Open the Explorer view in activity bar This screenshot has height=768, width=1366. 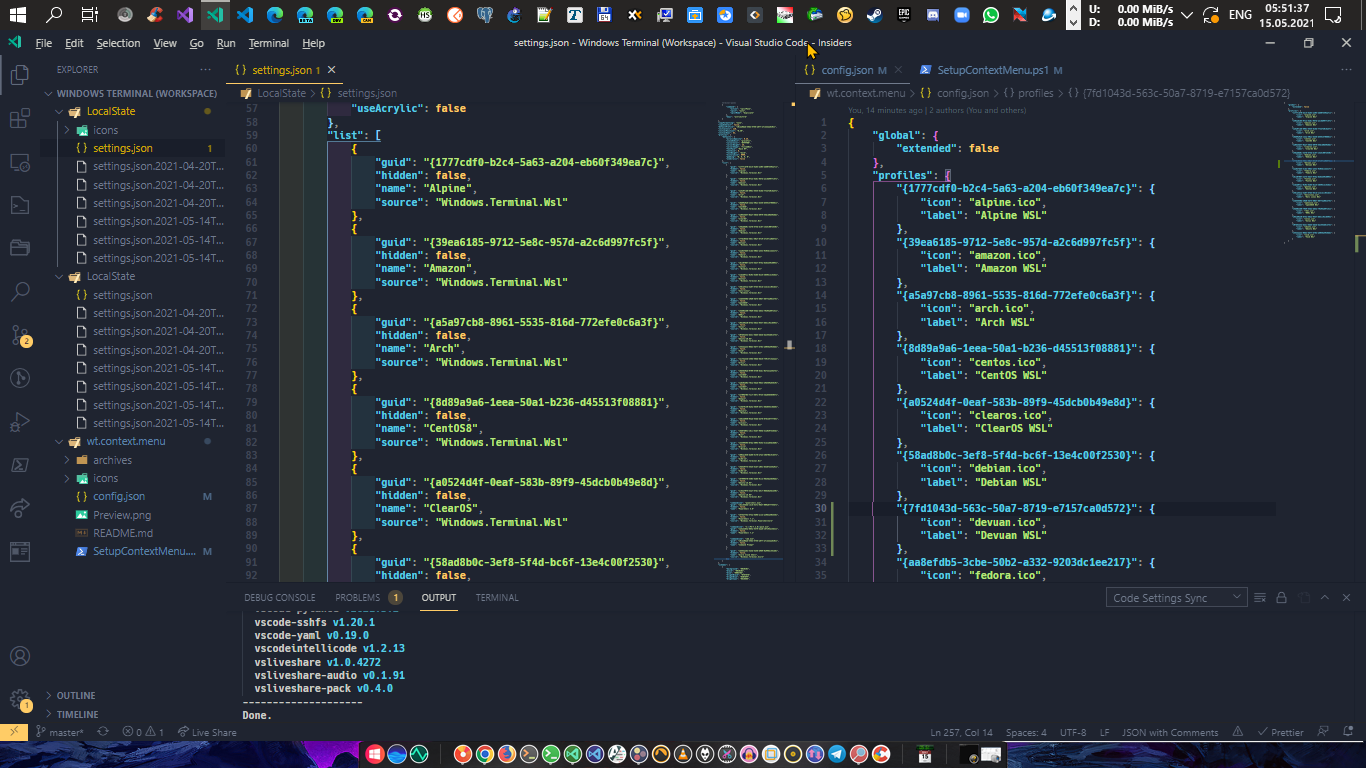pos(19,75)
